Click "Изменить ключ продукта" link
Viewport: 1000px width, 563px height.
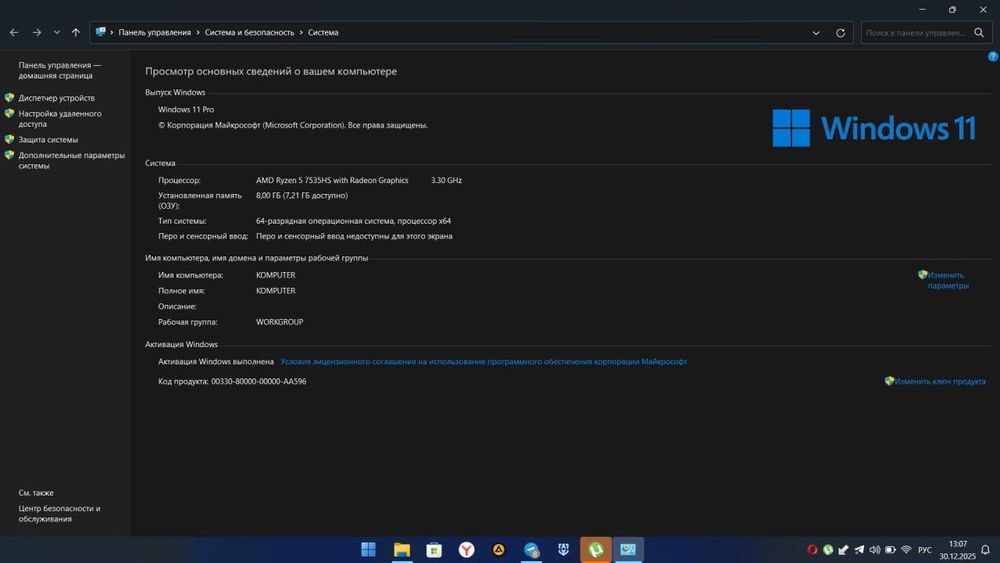939,381
